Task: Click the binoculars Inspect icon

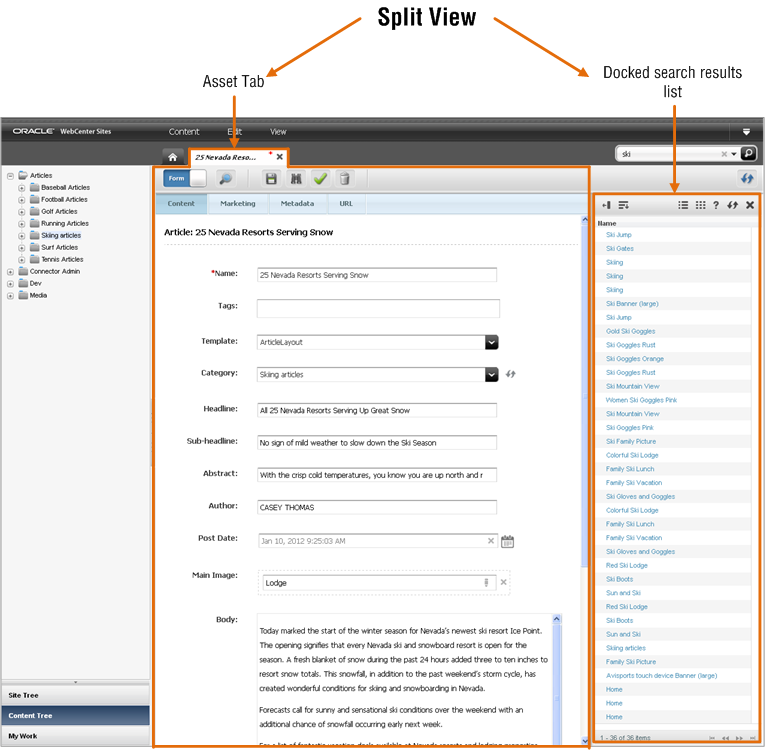Action: [x=296, y=179]
